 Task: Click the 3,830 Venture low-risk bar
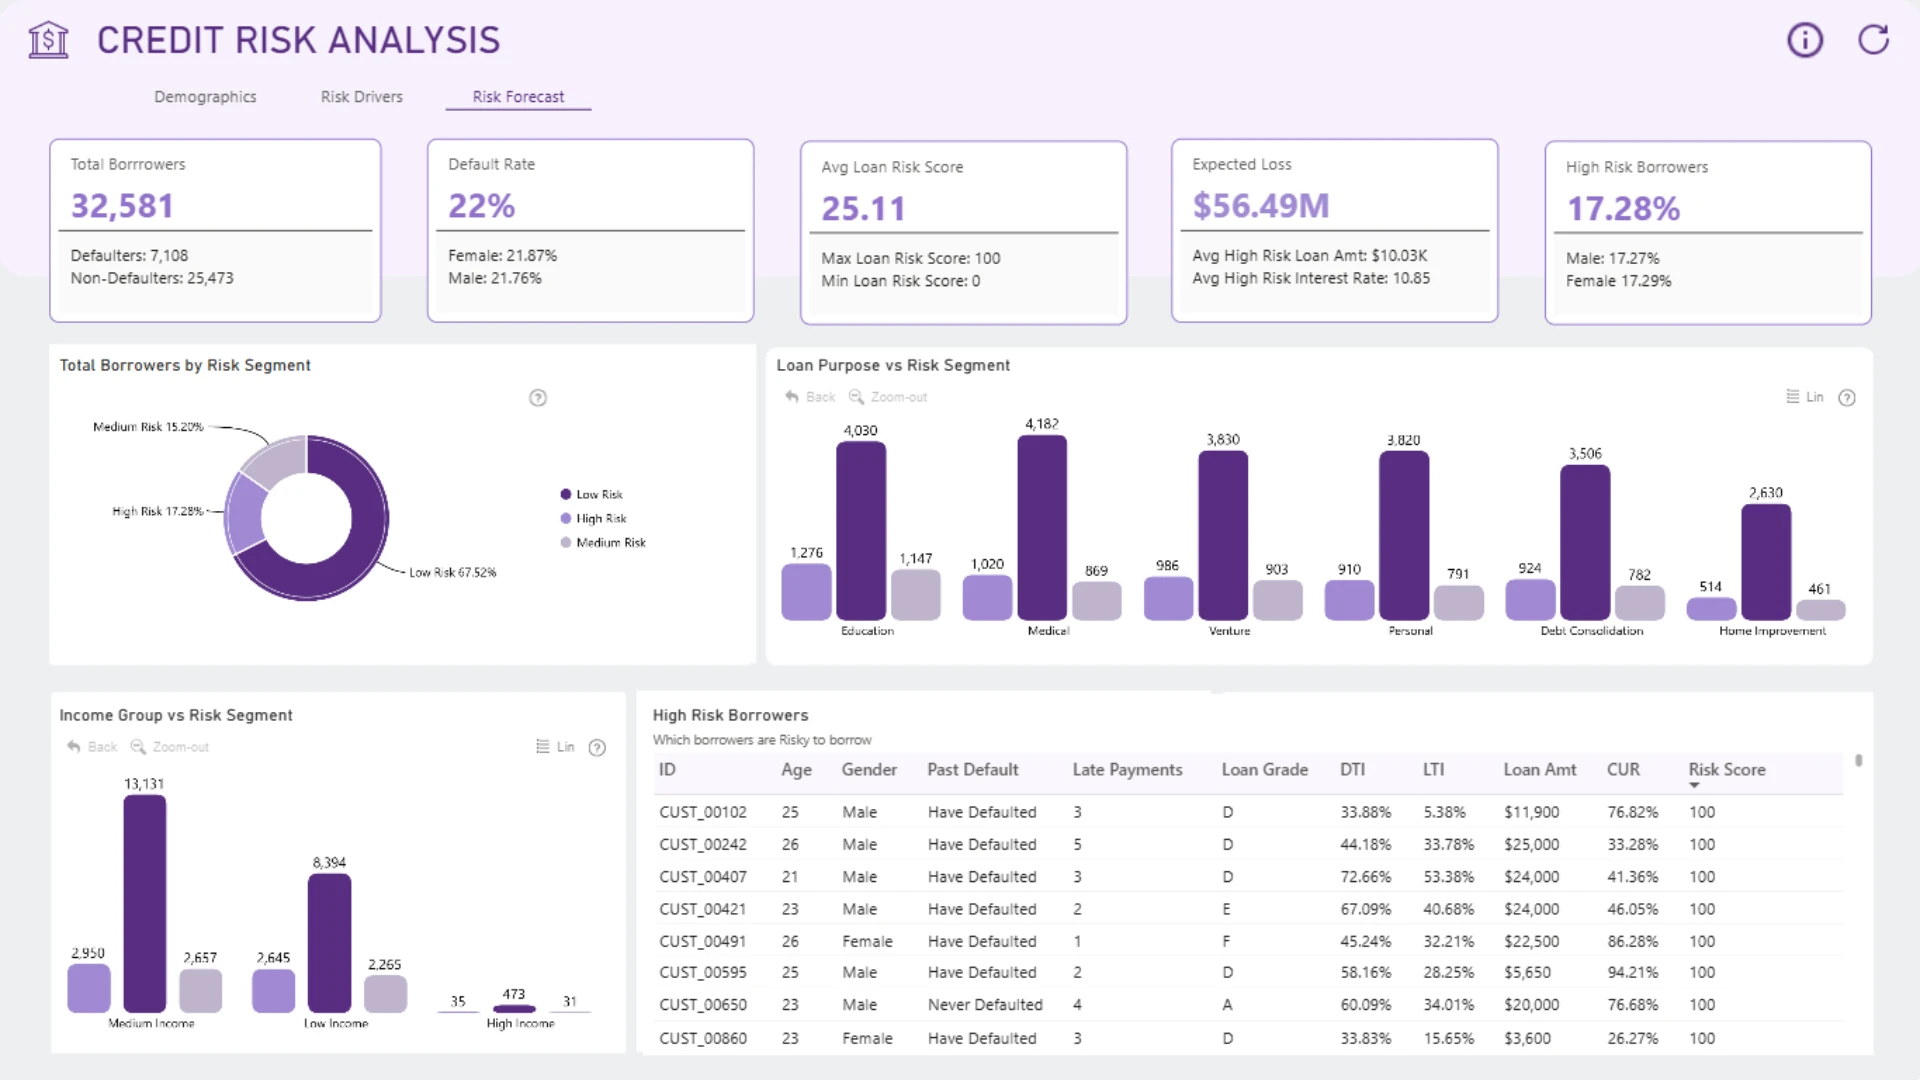(1223, 536)
